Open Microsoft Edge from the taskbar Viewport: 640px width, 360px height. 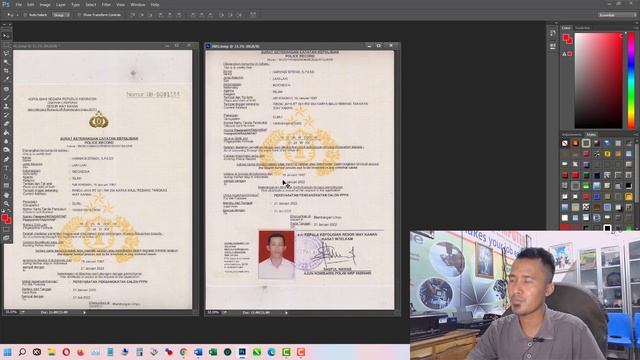tap(271, 352)
